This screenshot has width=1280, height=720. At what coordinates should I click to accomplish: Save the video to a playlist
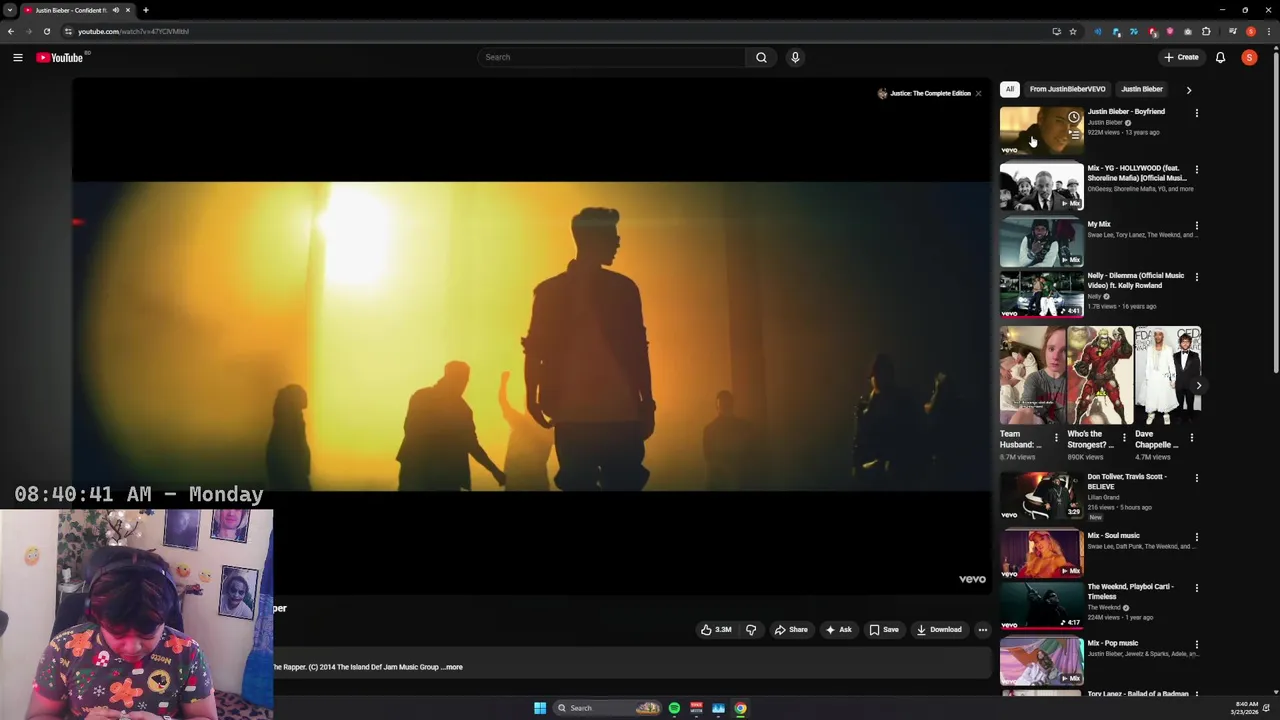883,630
